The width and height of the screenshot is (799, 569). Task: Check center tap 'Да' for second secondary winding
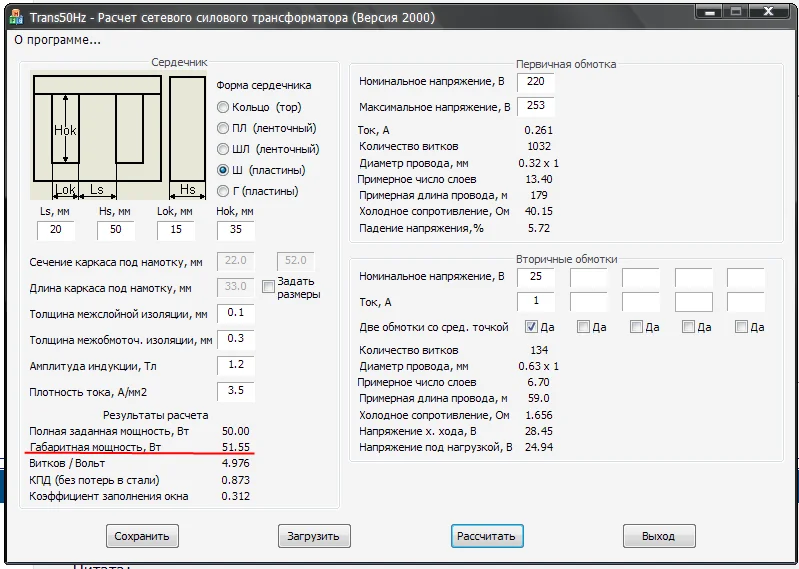point(583,327)
